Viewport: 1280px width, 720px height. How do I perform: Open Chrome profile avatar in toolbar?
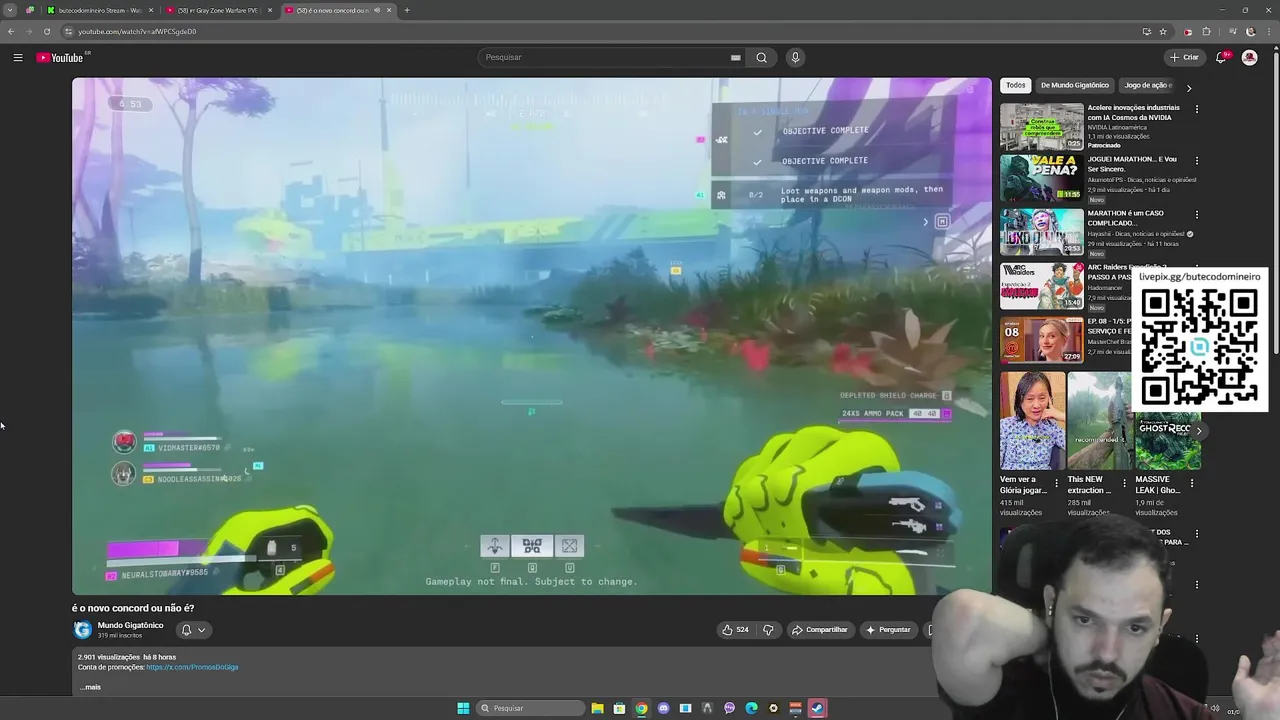click(1250, 31)
